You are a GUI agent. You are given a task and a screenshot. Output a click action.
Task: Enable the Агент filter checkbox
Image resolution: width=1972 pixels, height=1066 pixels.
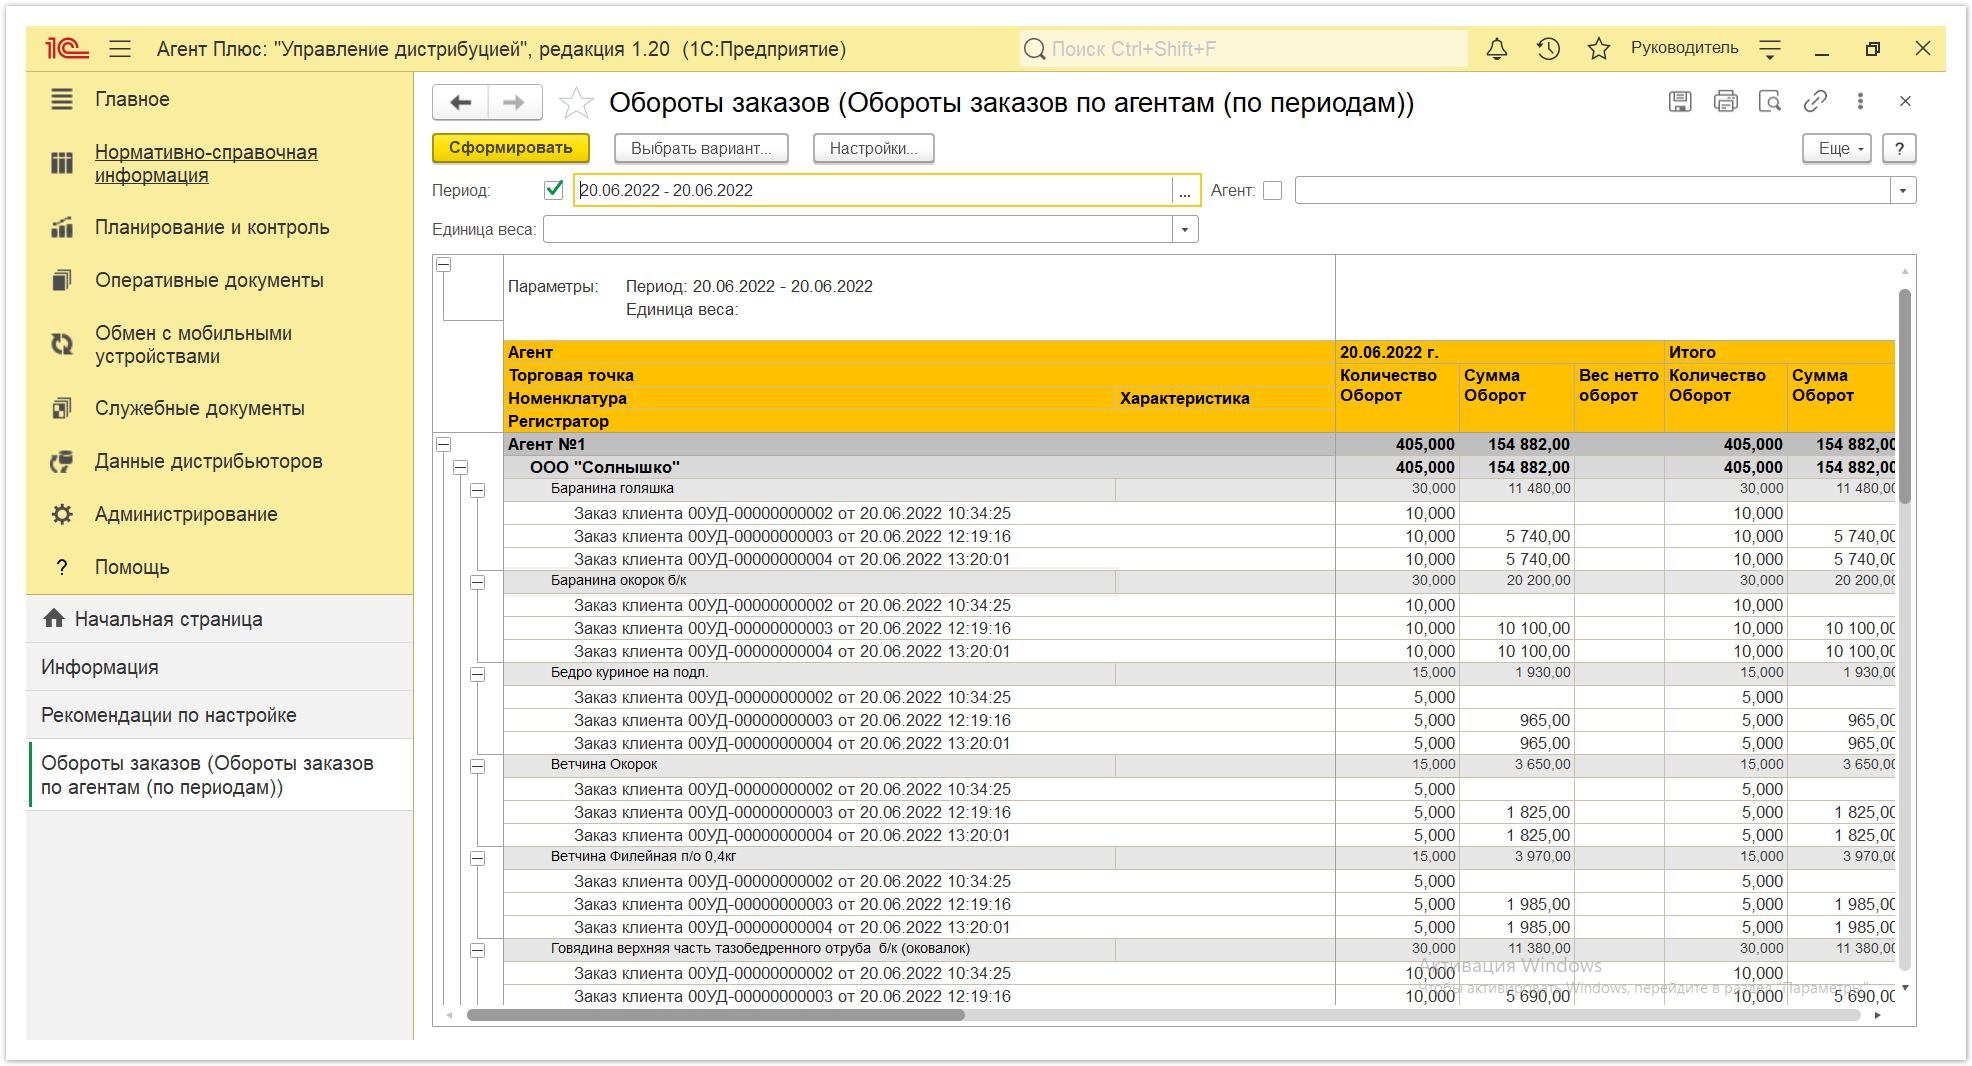pos(1272,190)
